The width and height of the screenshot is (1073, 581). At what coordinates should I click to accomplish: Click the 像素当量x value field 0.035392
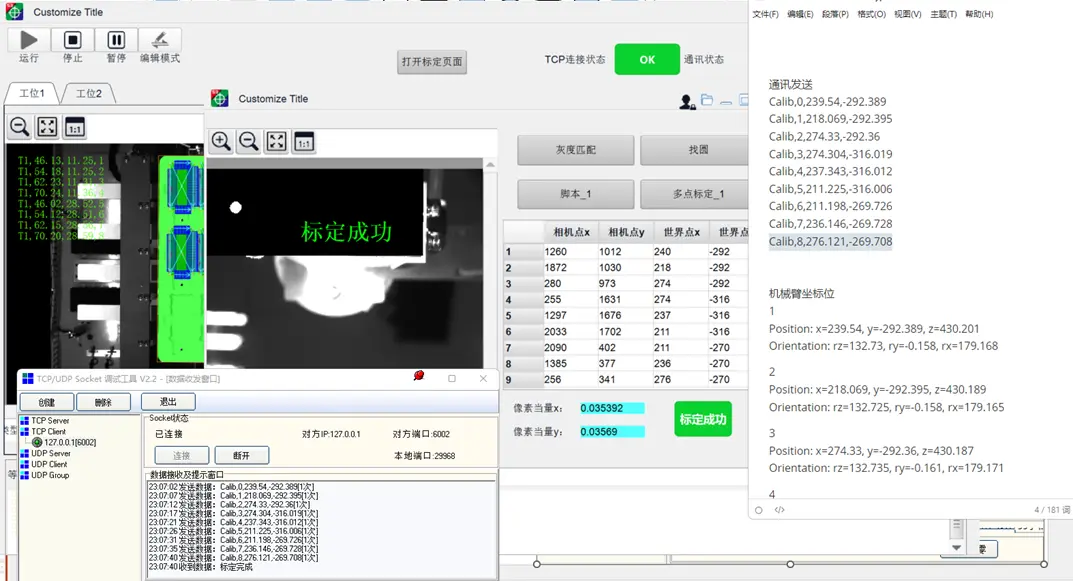click(612, 408)
